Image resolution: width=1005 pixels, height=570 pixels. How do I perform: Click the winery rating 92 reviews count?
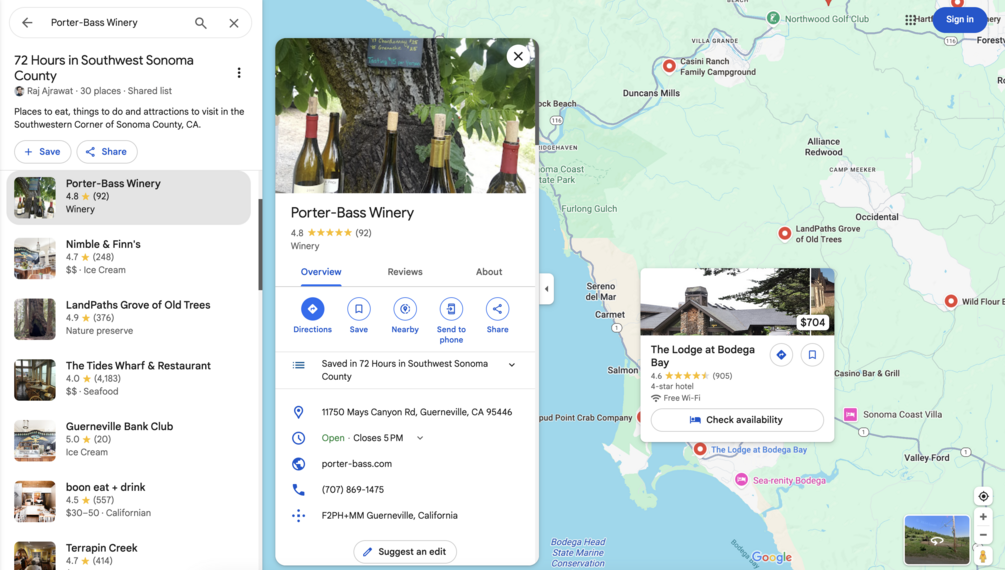click(363, 233)
